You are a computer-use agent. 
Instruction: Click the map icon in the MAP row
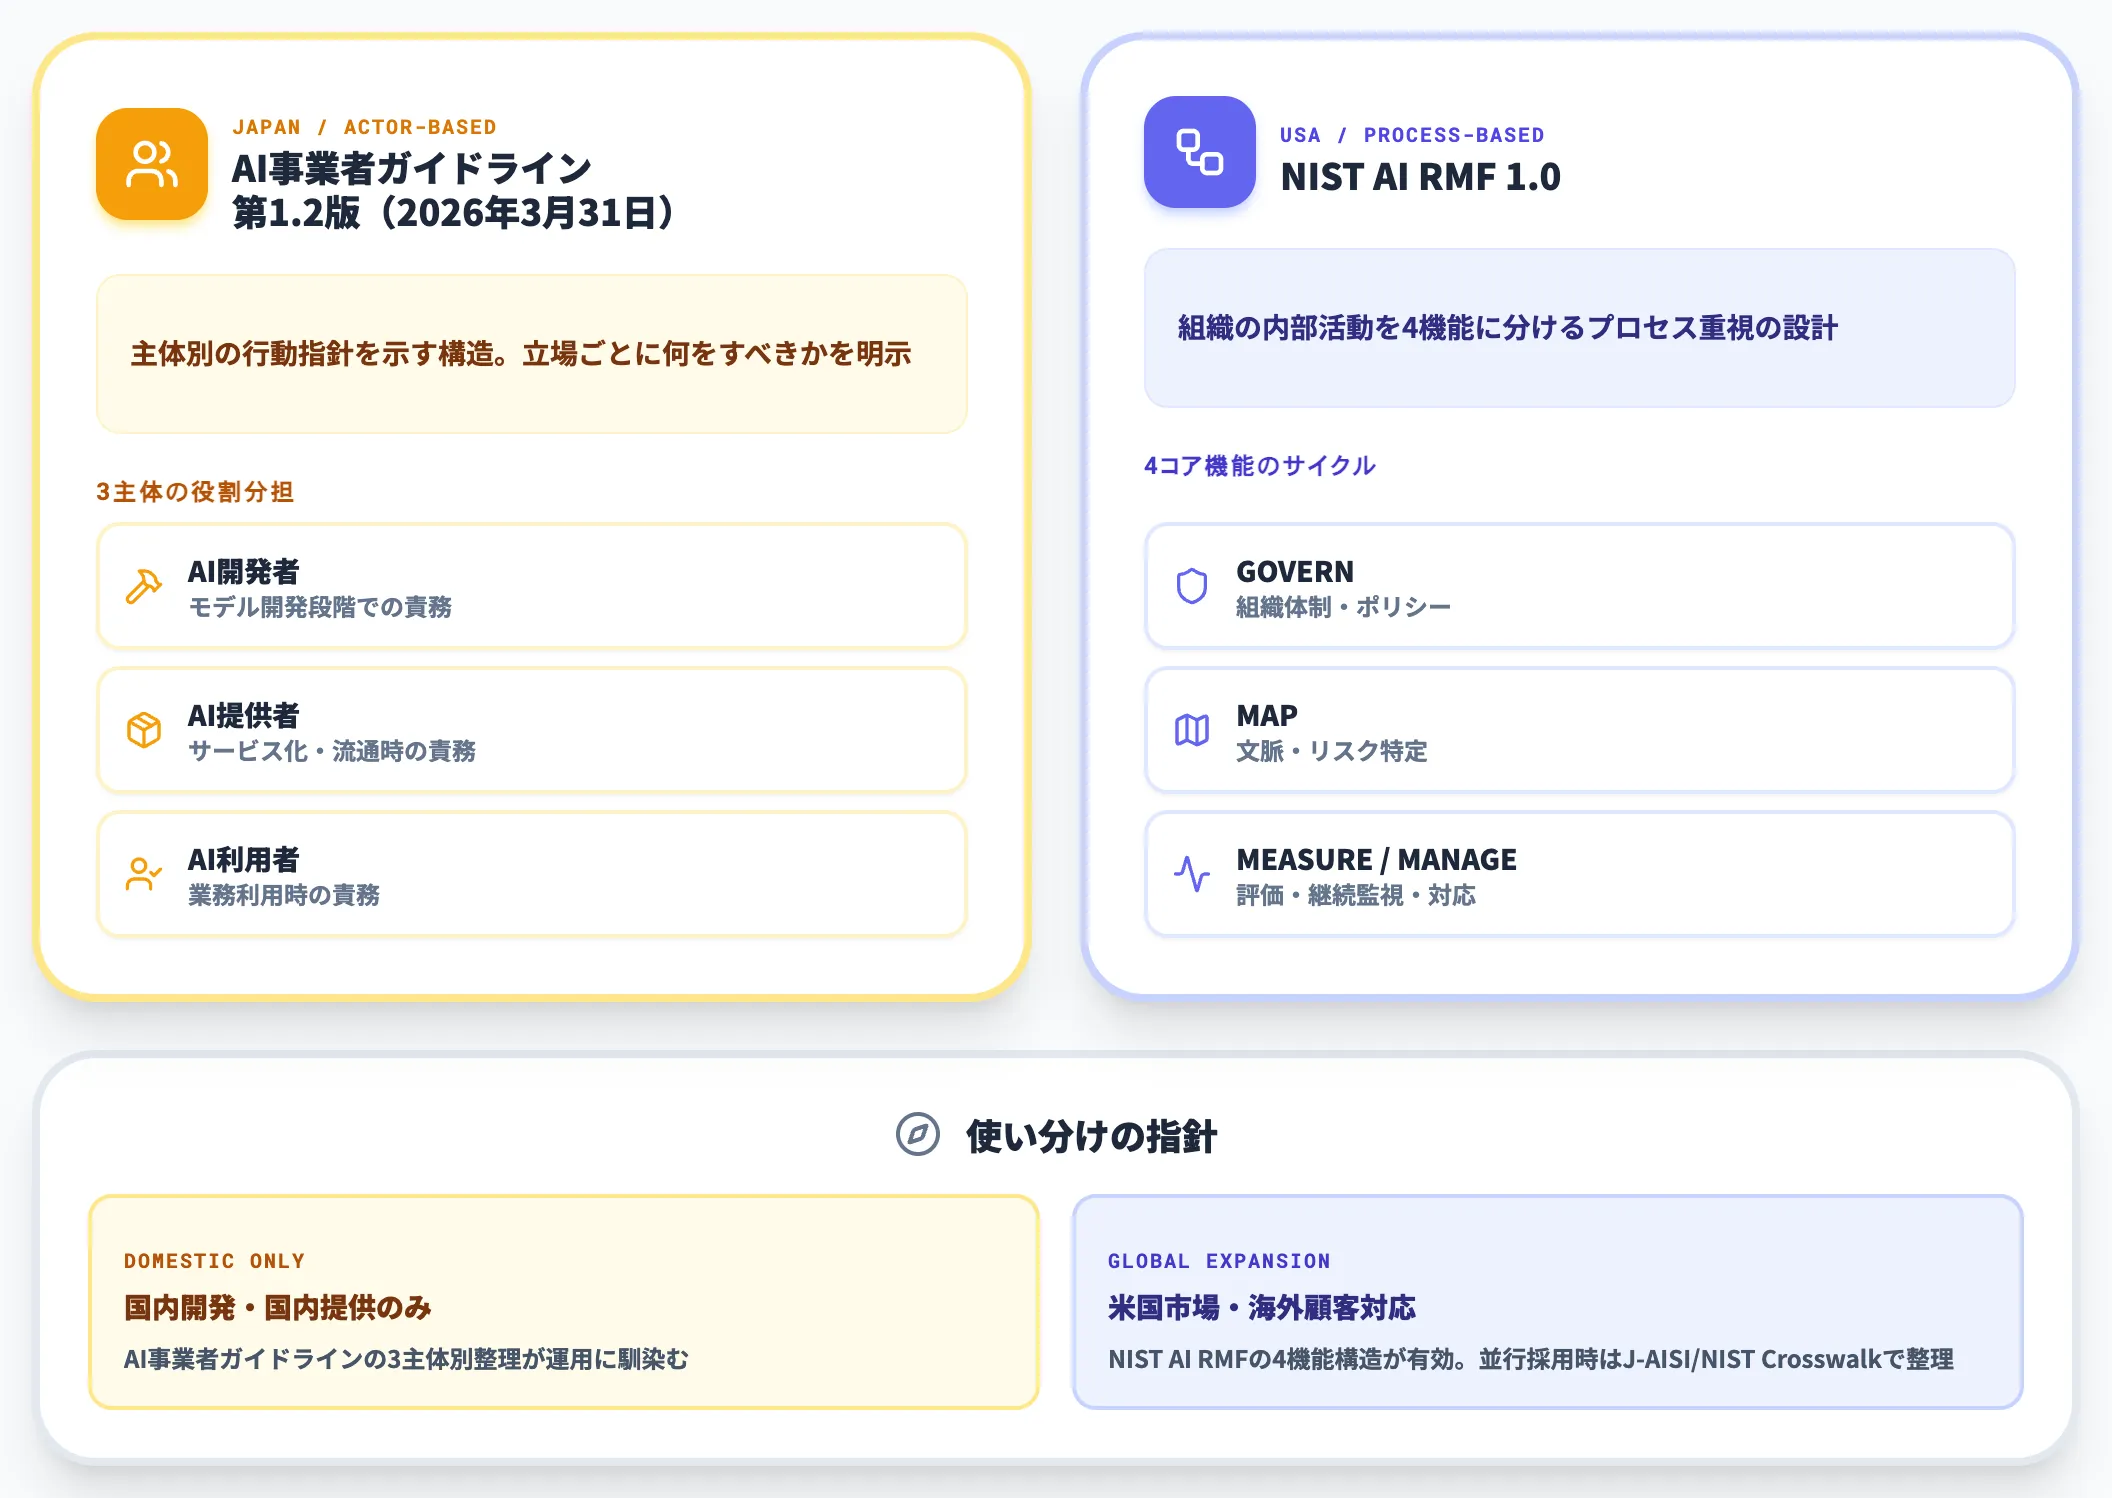1192,730
